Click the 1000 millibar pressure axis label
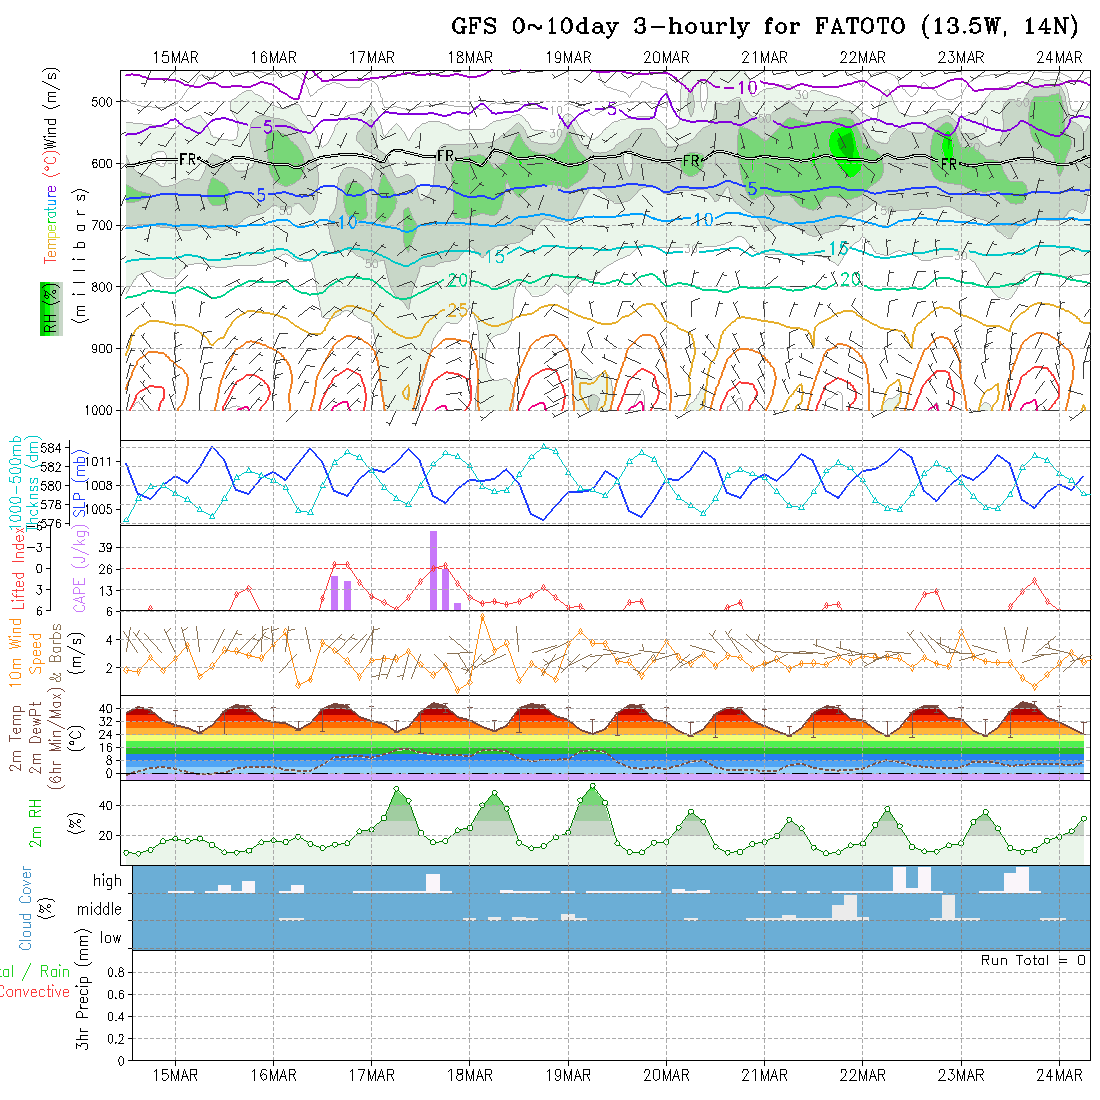This screenshot has width=1100, height=1100. (x=102, y=410)
